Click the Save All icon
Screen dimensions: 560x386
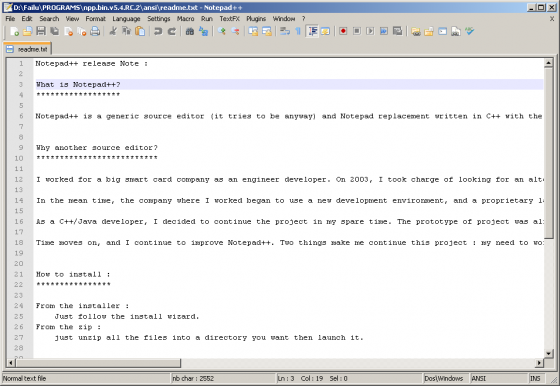tap(55, 31)
